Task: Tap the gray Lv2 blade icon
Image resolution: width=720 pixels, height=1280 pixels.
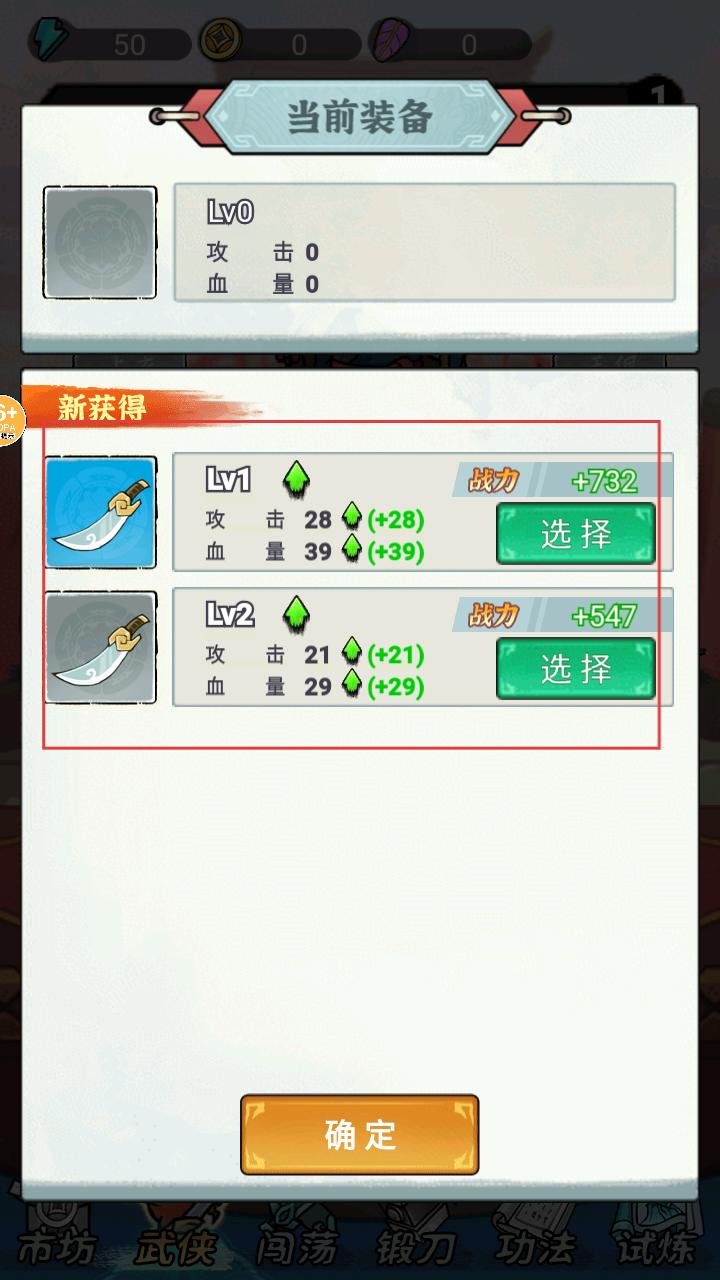Action: 100,647
